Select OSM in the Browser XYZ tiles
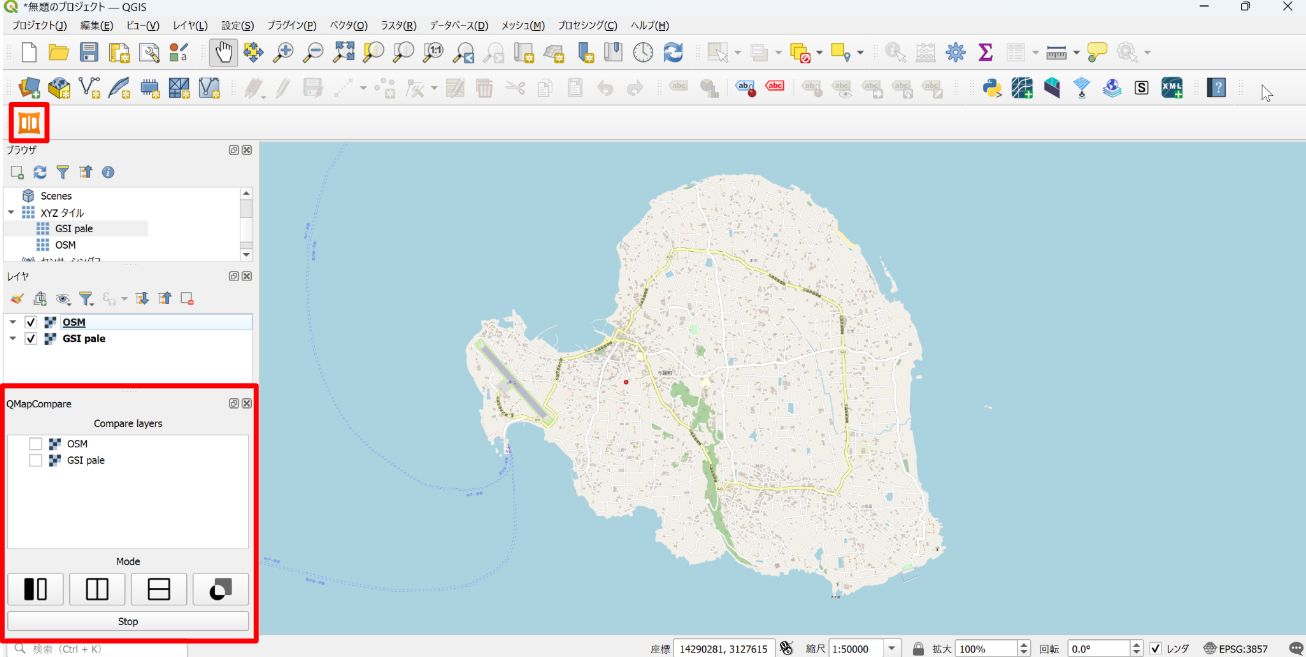Image resolution: width=1306 pixels, height=657 pixels. pos(65,244)
